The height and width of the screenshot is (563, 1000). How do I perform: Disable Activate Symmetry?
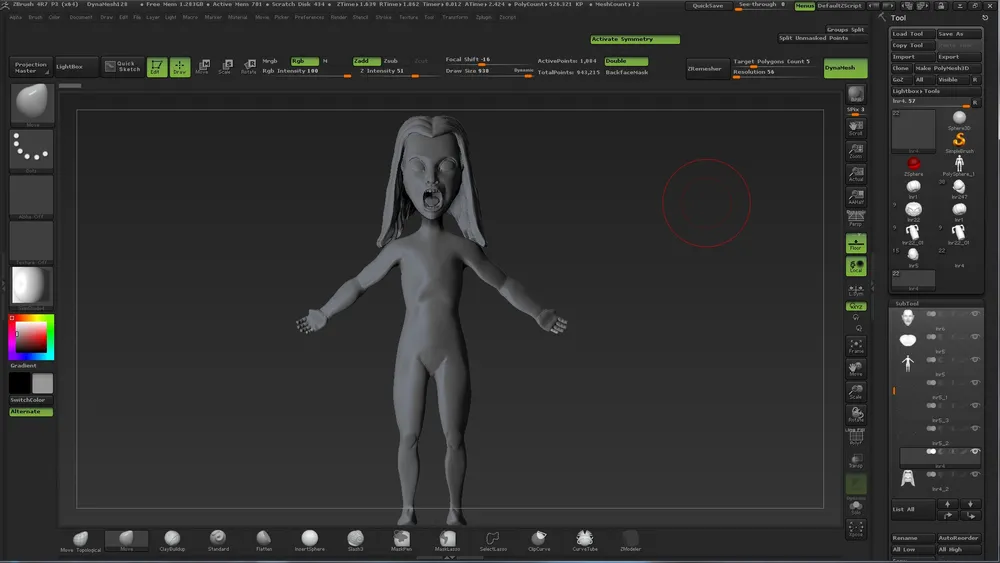(635, 39)
